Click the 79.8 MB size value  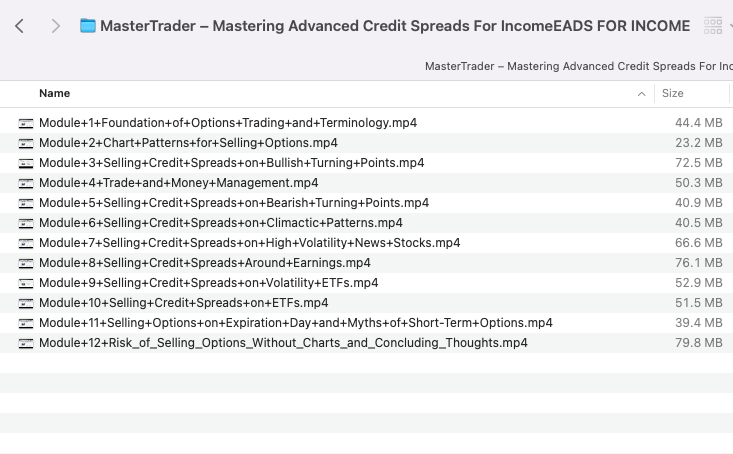(x=699, y=343)
